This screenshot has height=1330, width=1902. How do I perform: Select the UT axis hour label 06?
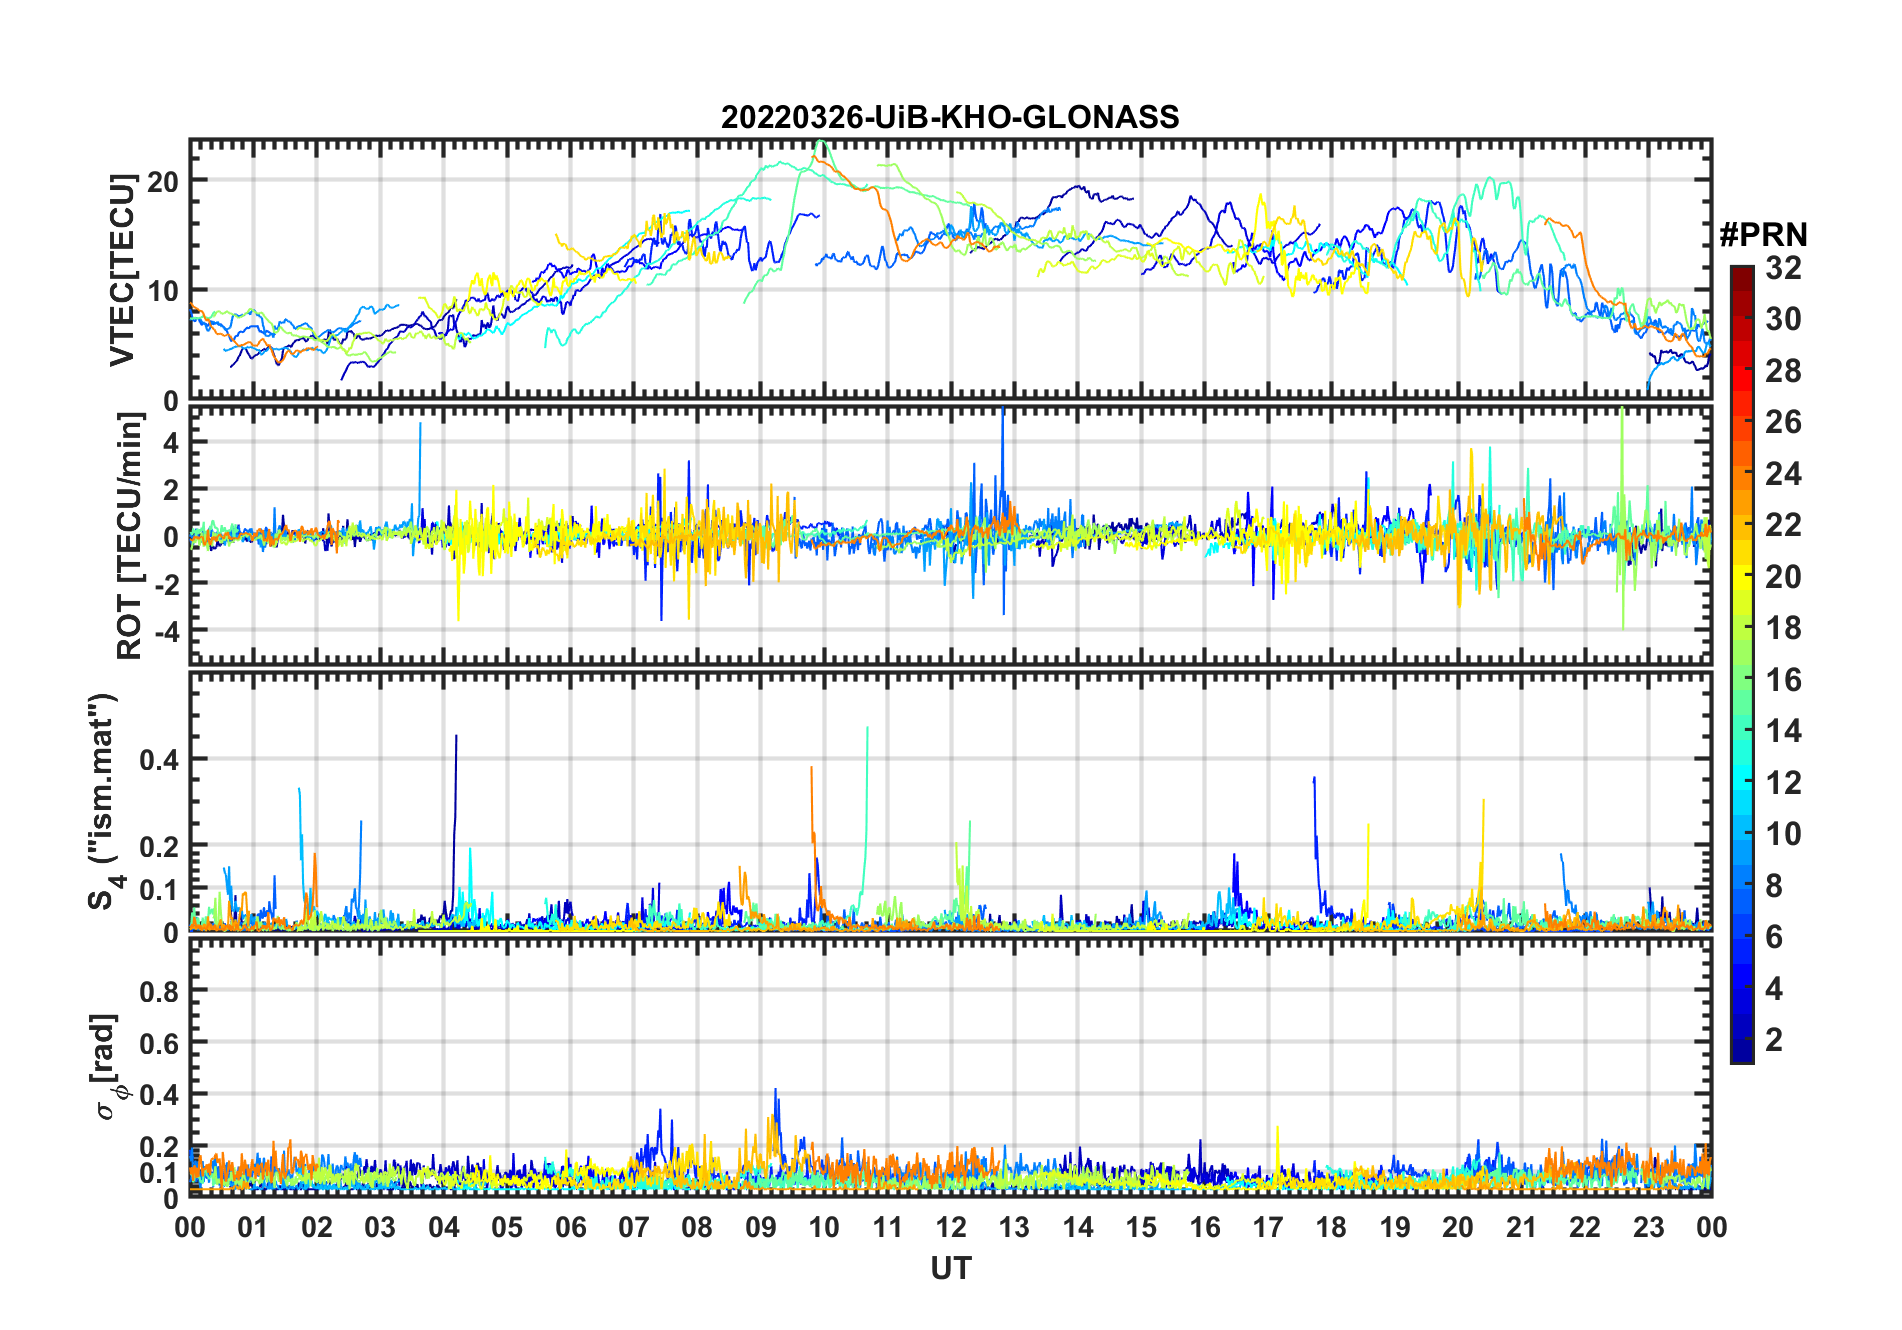click(x=570, y=1228)
